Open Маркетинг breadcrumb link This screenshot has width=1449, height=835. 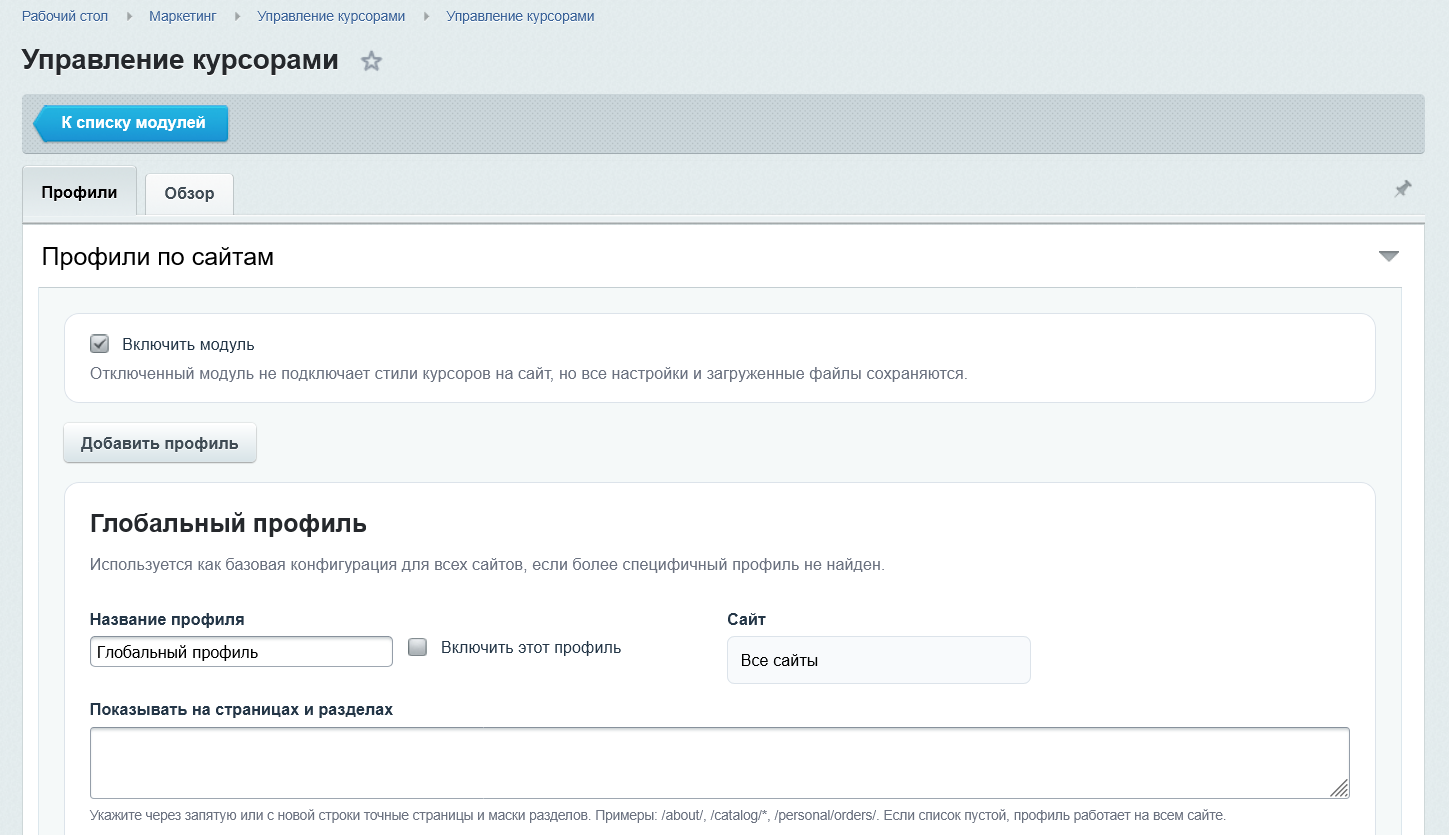(x=182, y=16)
